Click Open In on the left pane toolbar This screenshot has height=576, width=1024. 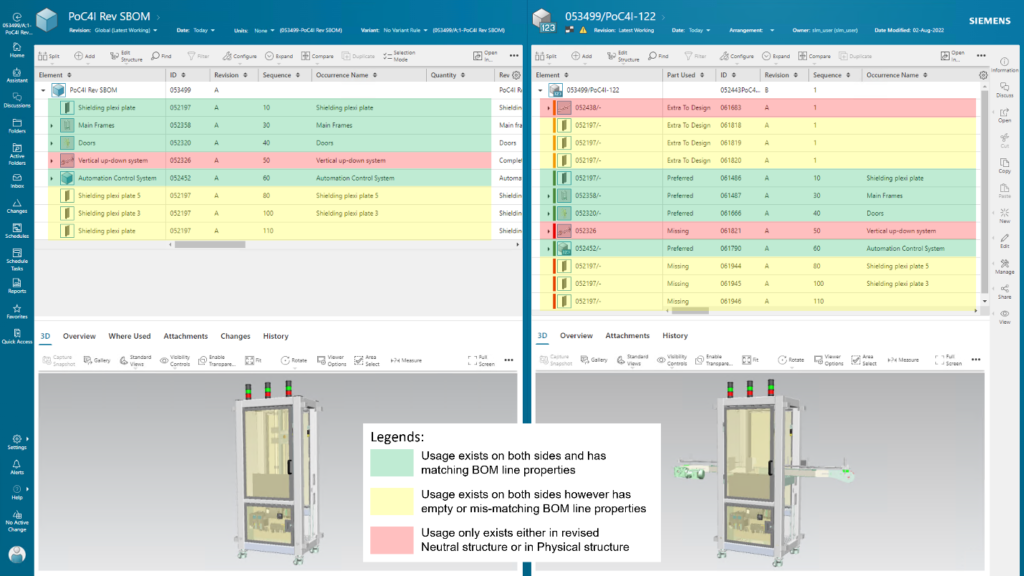[x=485, y=56]
